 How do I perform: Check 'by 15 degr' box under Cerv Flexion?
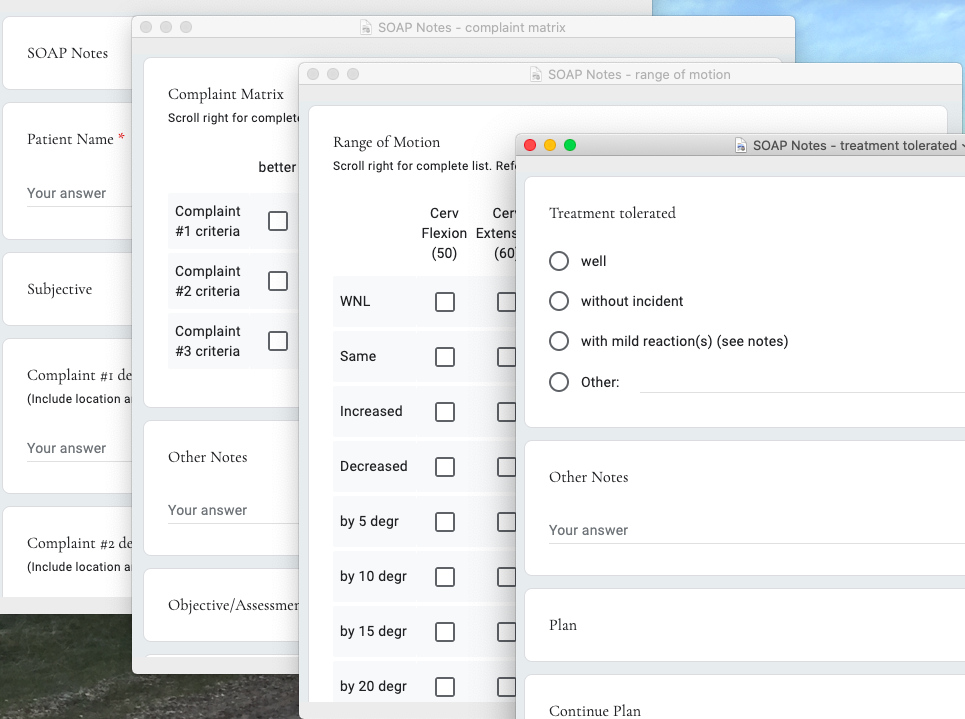445,632
